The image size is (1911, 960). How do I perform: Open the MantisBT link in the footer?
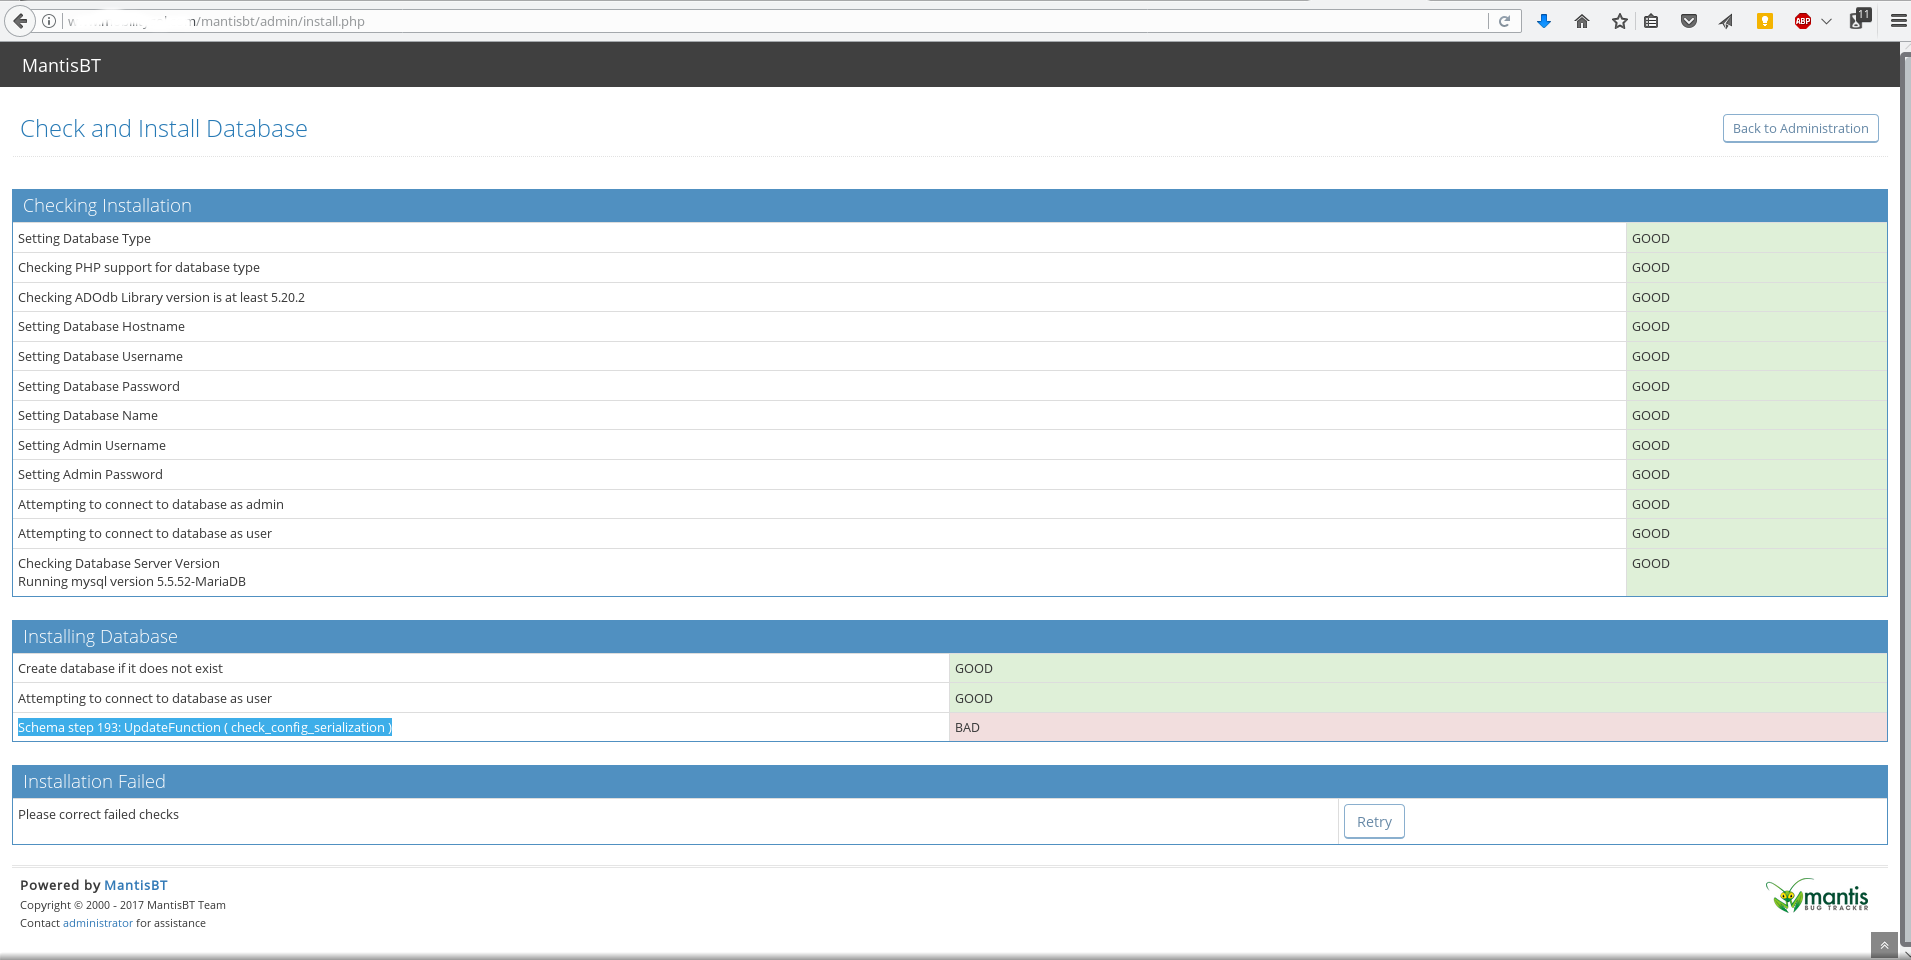pos(136,885)
